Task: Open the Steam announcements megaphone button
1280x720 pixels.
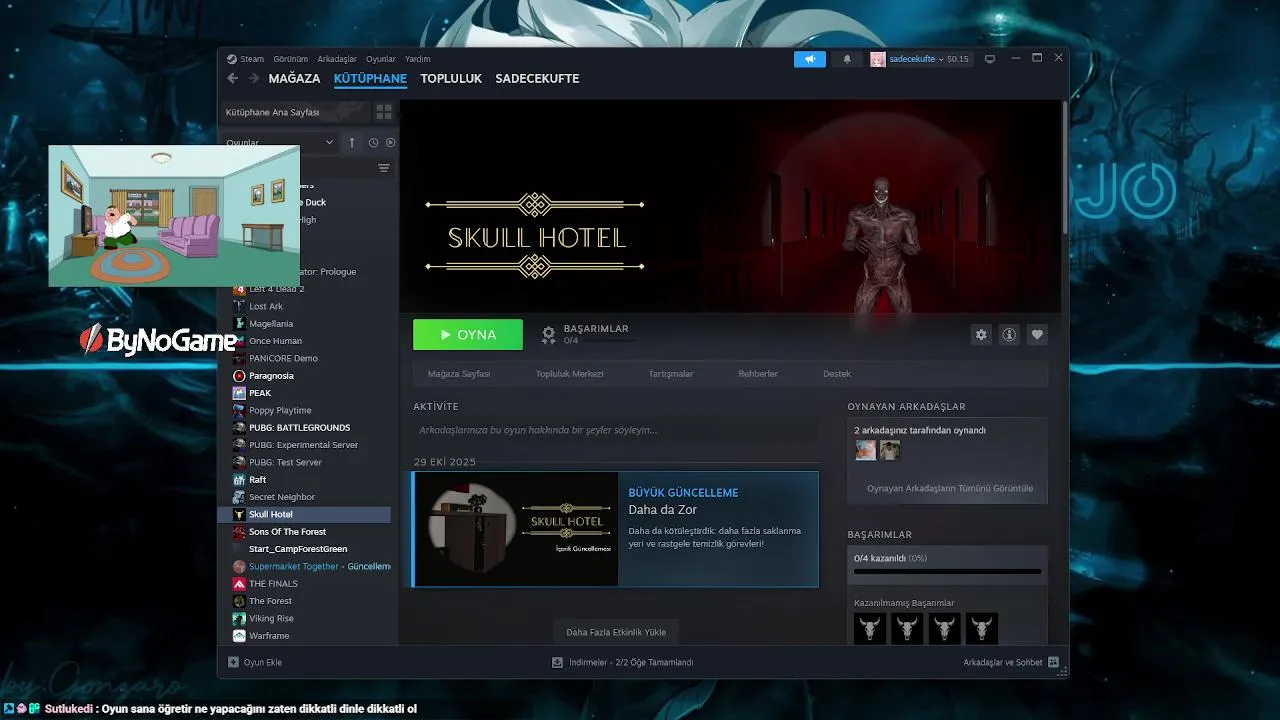Action: (810, 59)
